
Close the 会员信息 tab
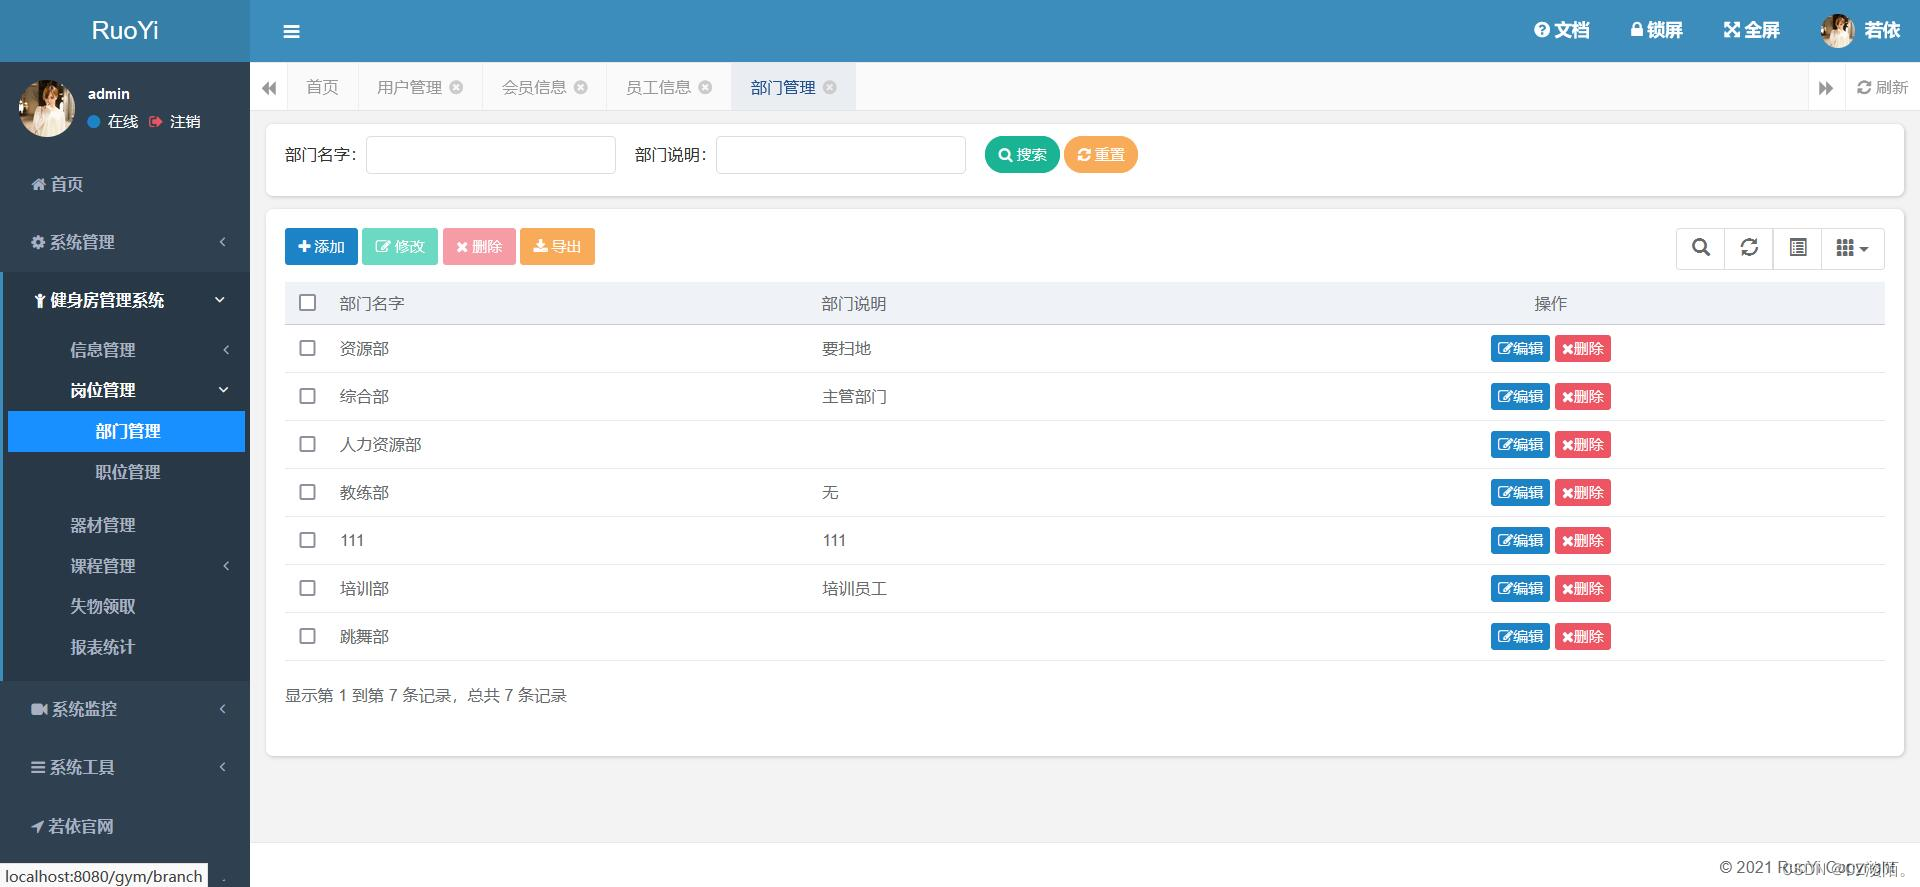(581, 87)
